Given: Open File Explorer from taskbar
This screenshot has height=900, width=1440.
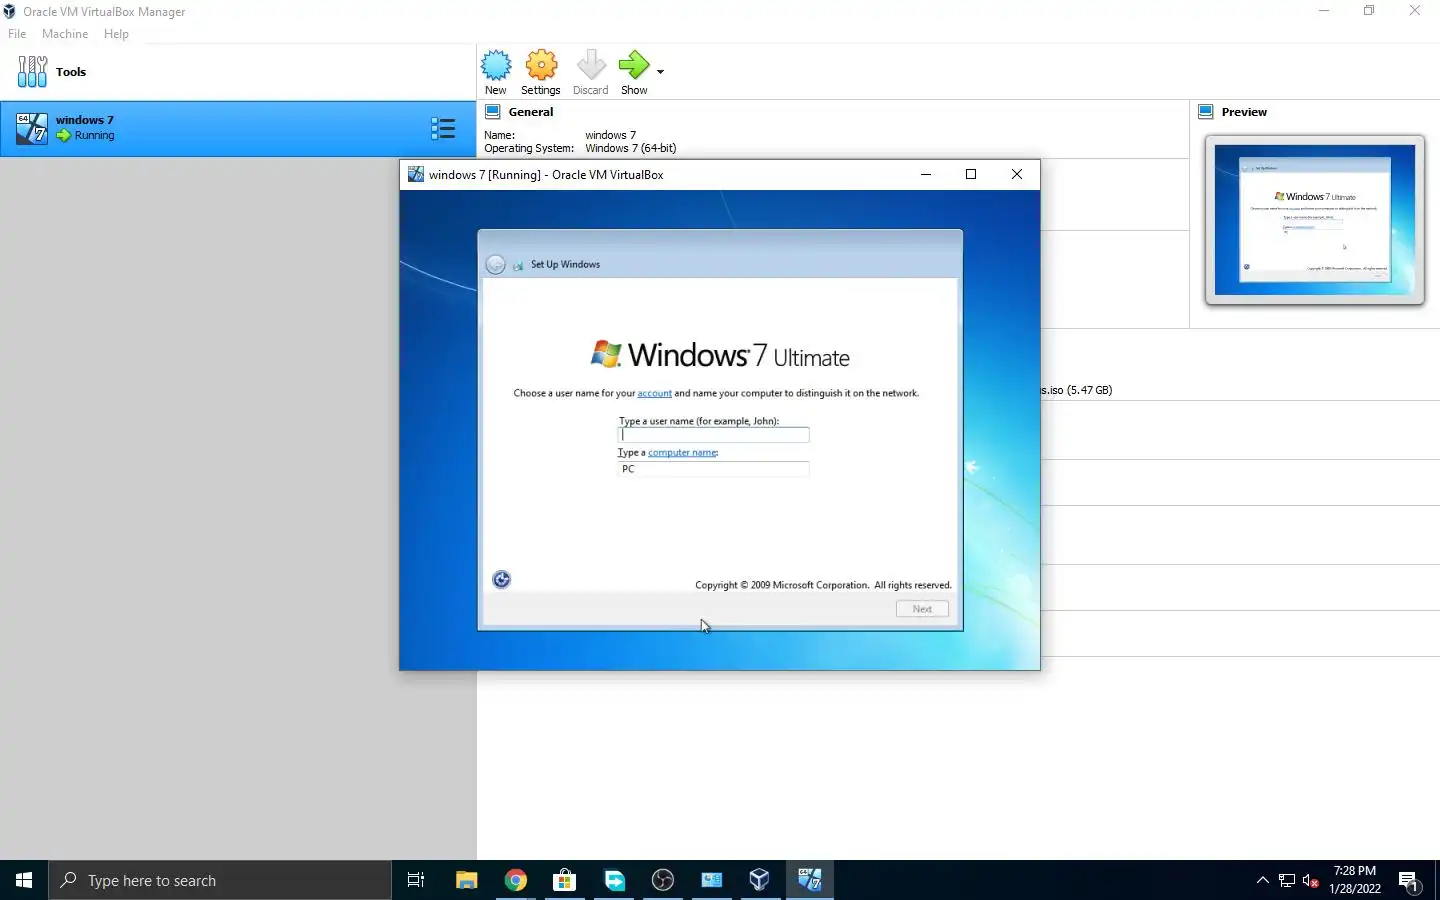Looking at the screenshot, I should (x=467, y=880).
